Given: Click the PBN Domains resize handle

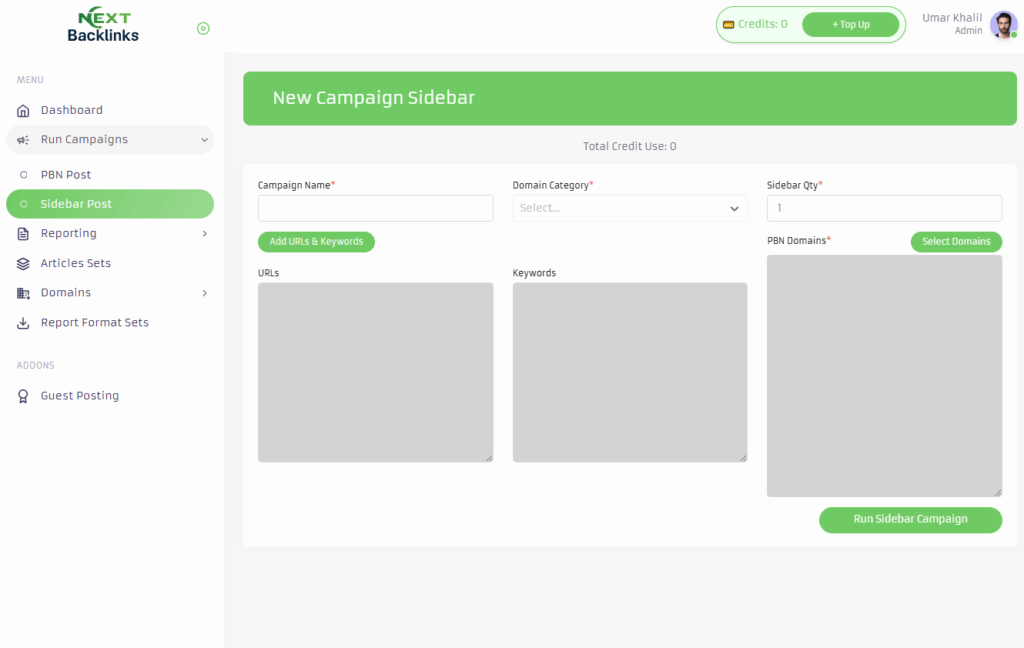Looking at the screenshot, I should click(x=998, y=493).
